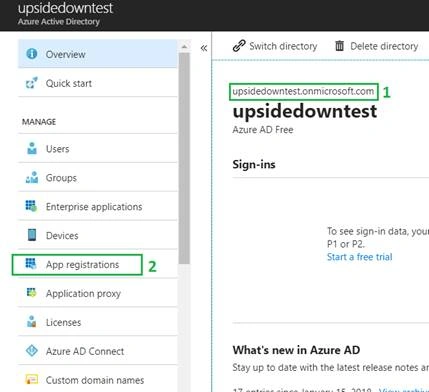Click the Custom domain names icon
This screenshot has width=429, height=392.
pos(32,379)
